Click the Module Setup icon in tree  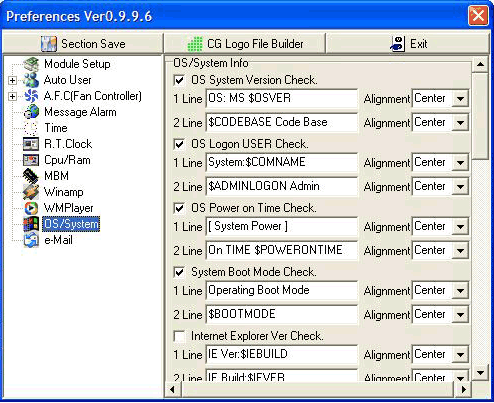tap(31, 64)
